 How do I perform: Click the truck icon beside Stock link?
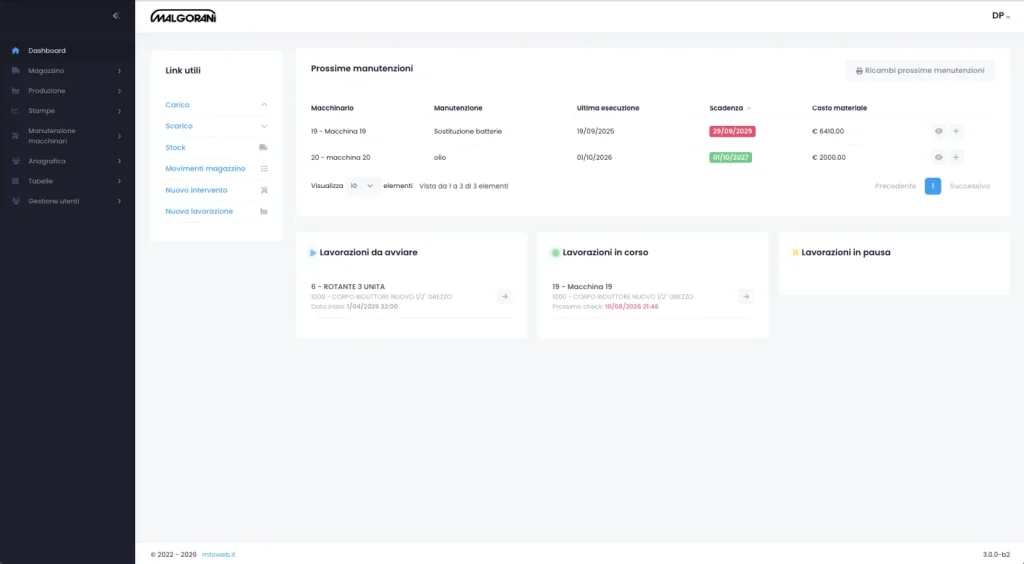point(264,148)
